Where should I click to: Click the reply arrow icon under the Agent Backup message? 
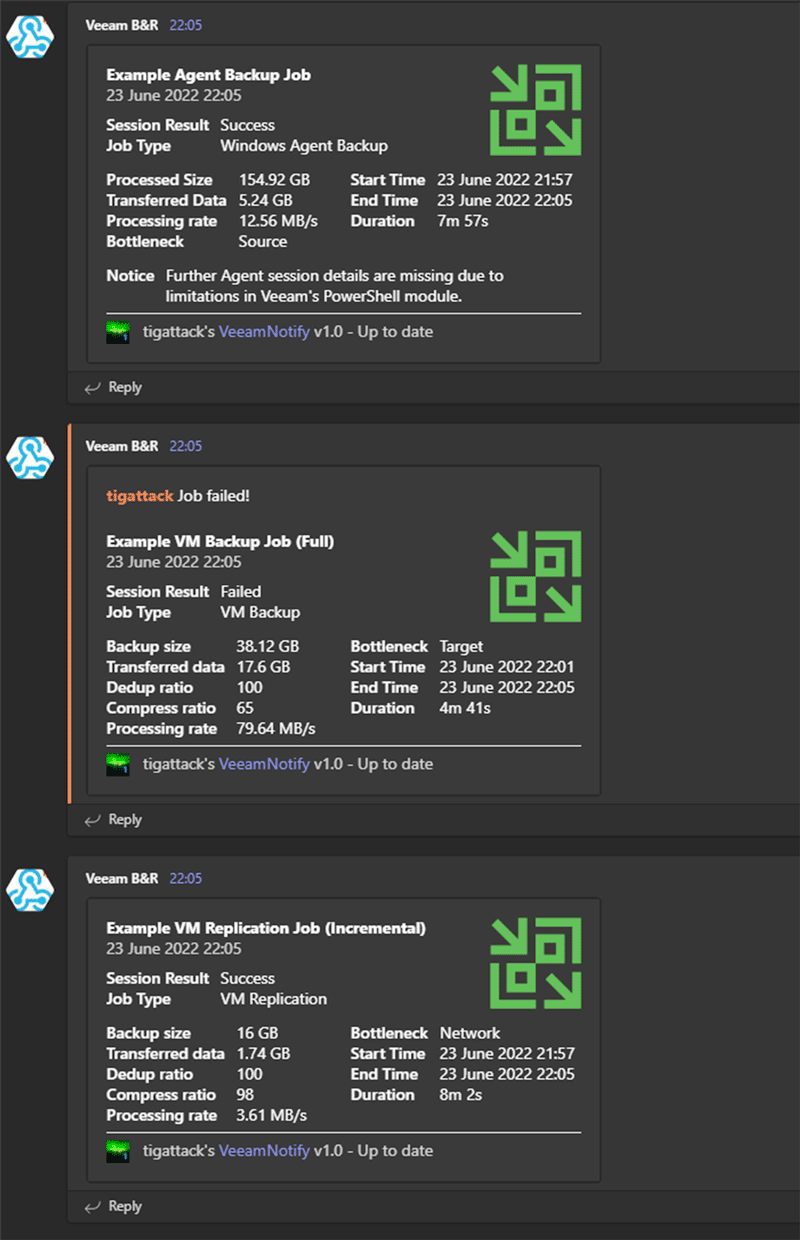[x=93, y=387]
